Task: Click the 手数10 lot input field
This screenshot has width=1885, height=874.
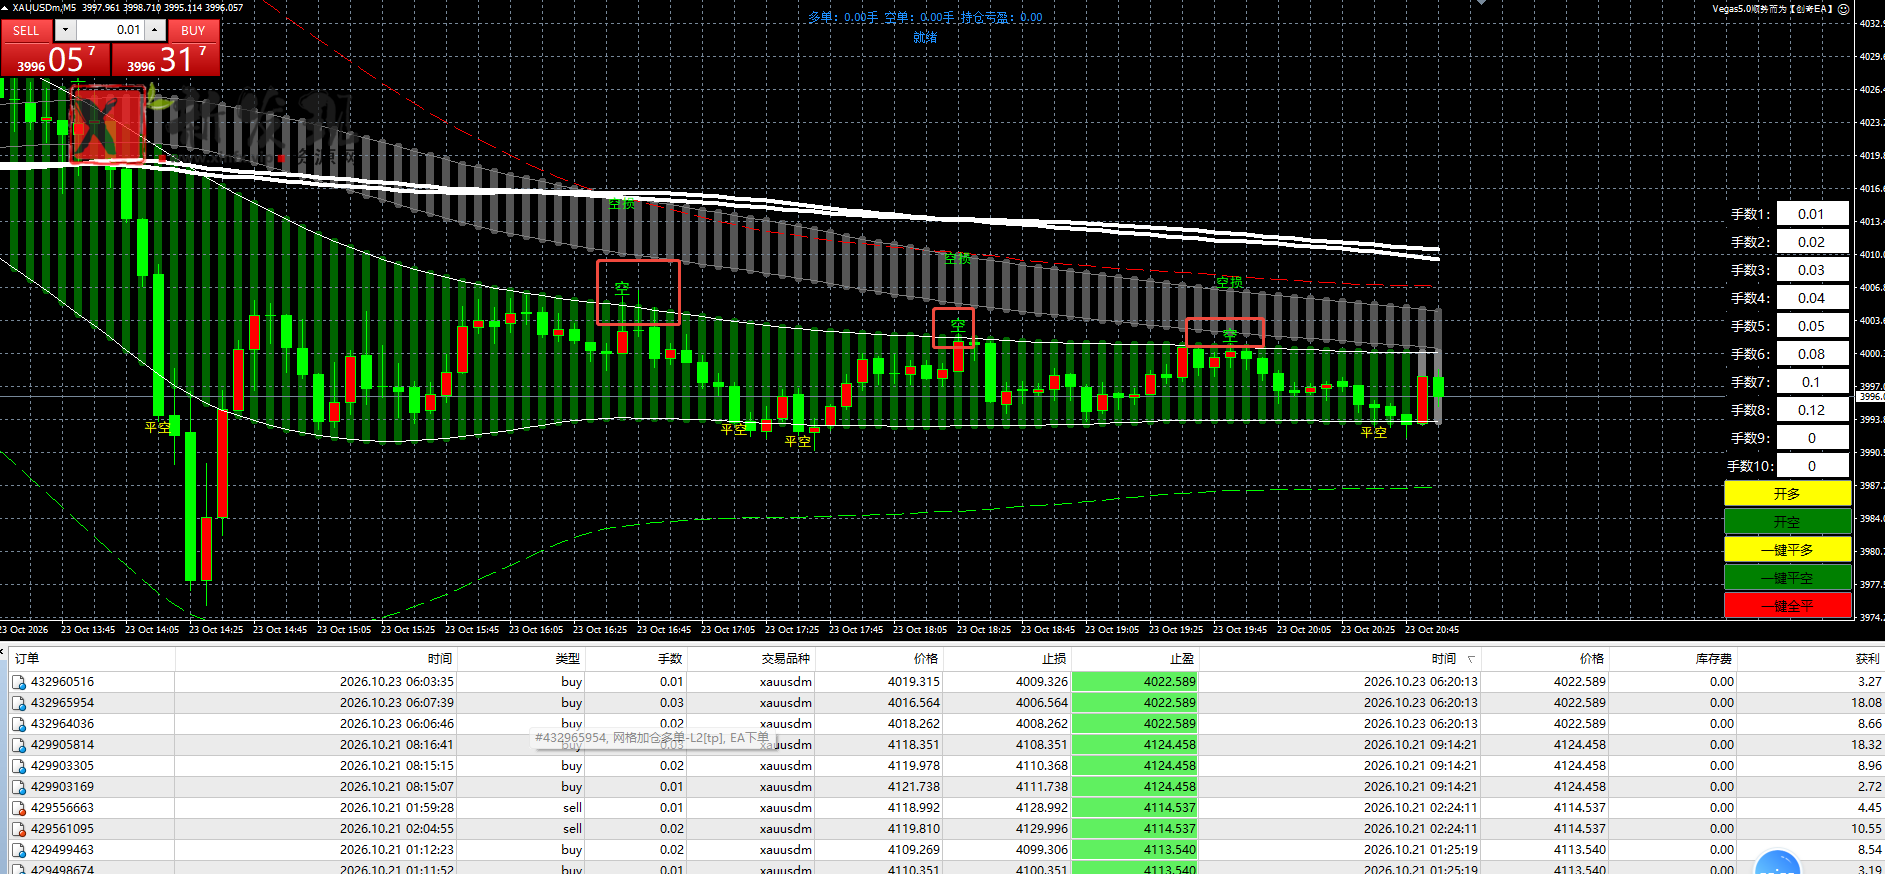Action: point(1812,466)
